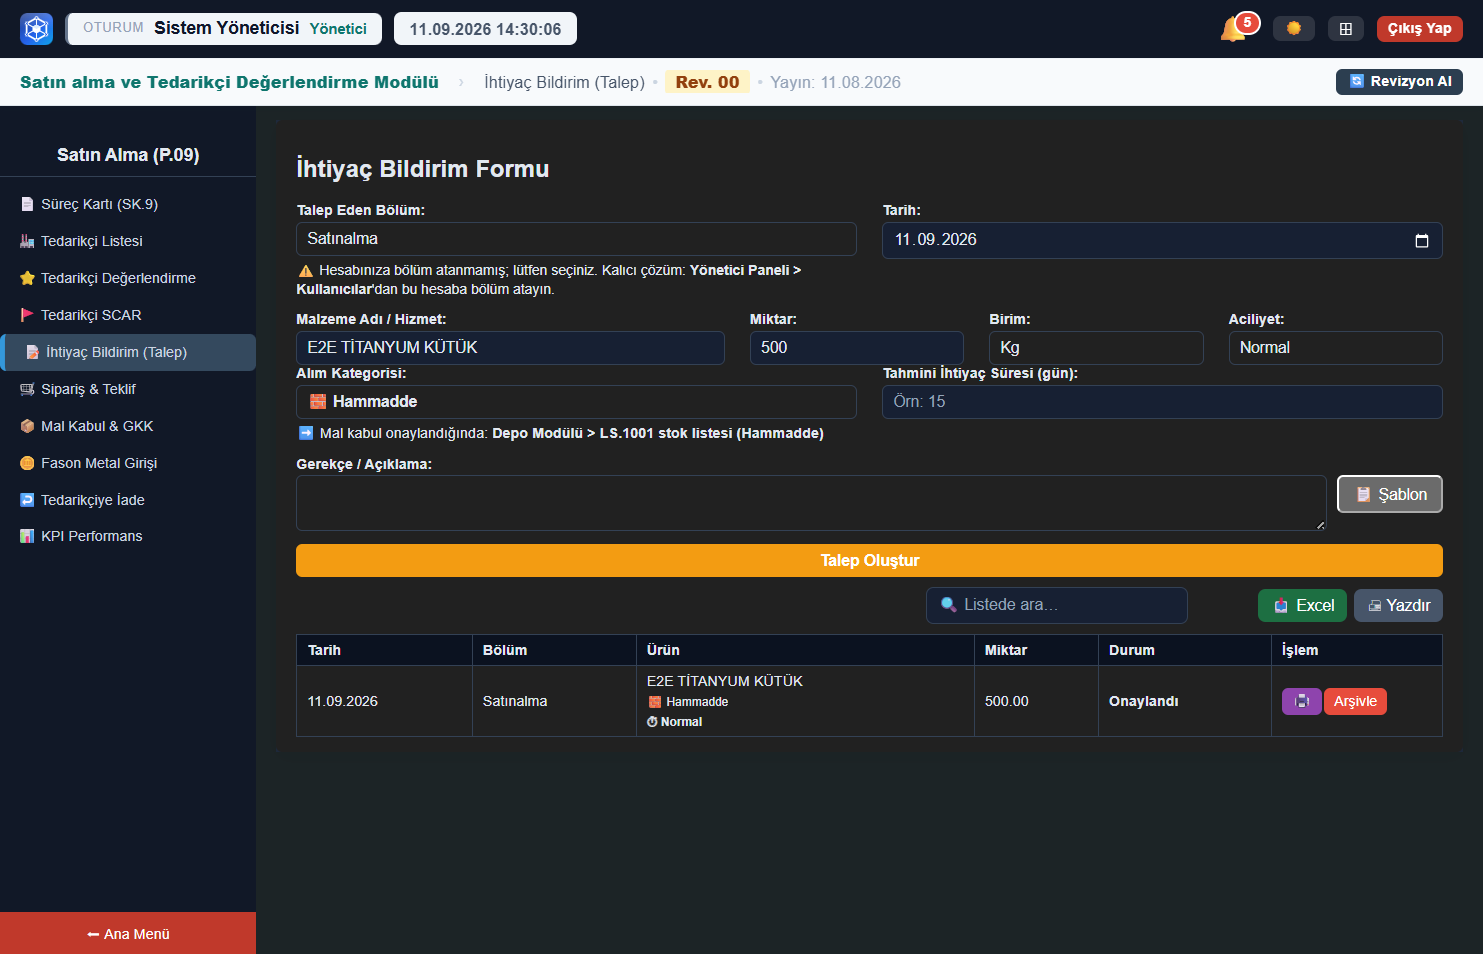Click the Listede ara search box
The height and width of the screenshot is (954, 1483).
click(x=1057, y=605)
